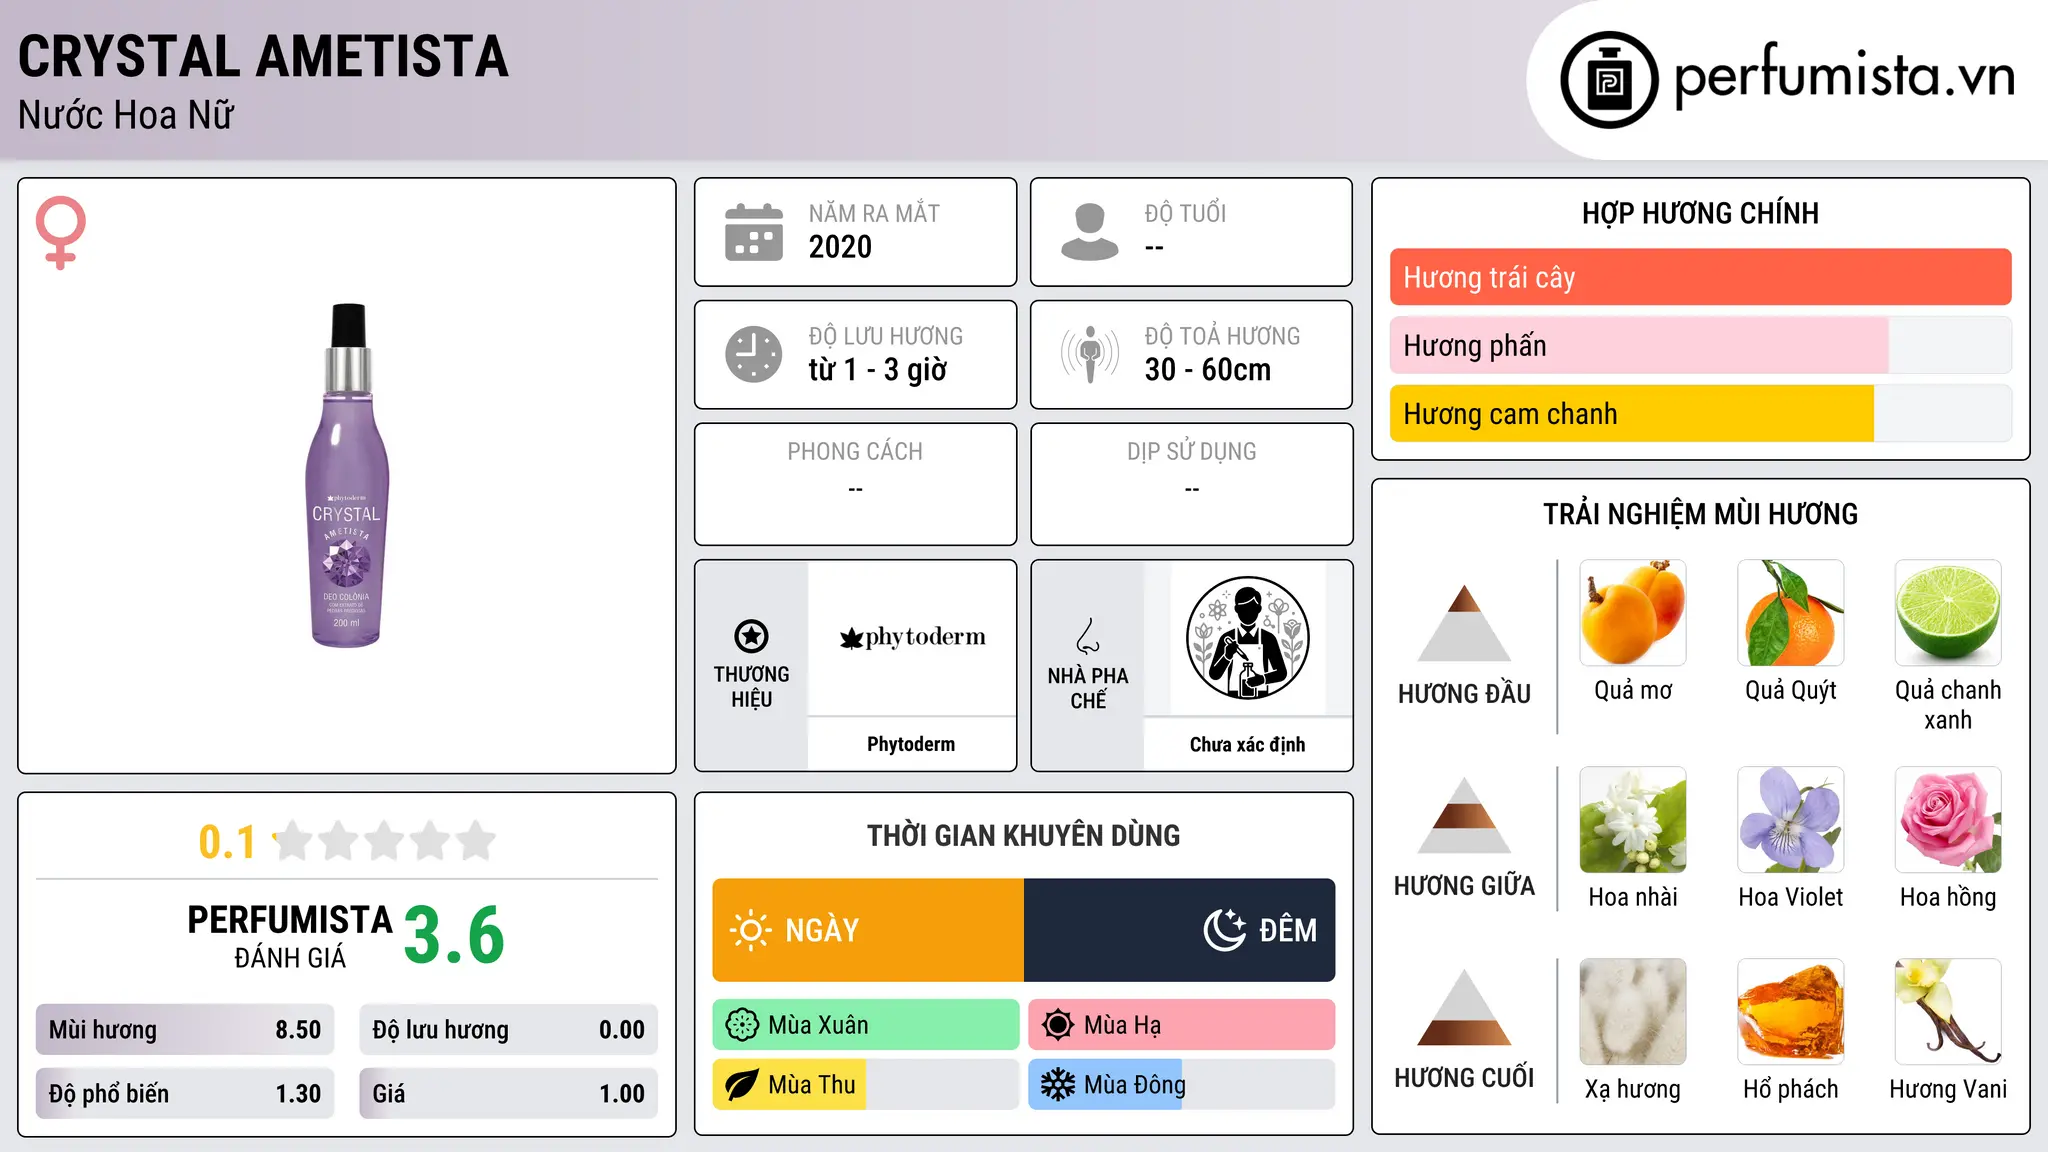Click the pink female gender symbol
Screen dimensions: 2048x1152
point(60,232)
